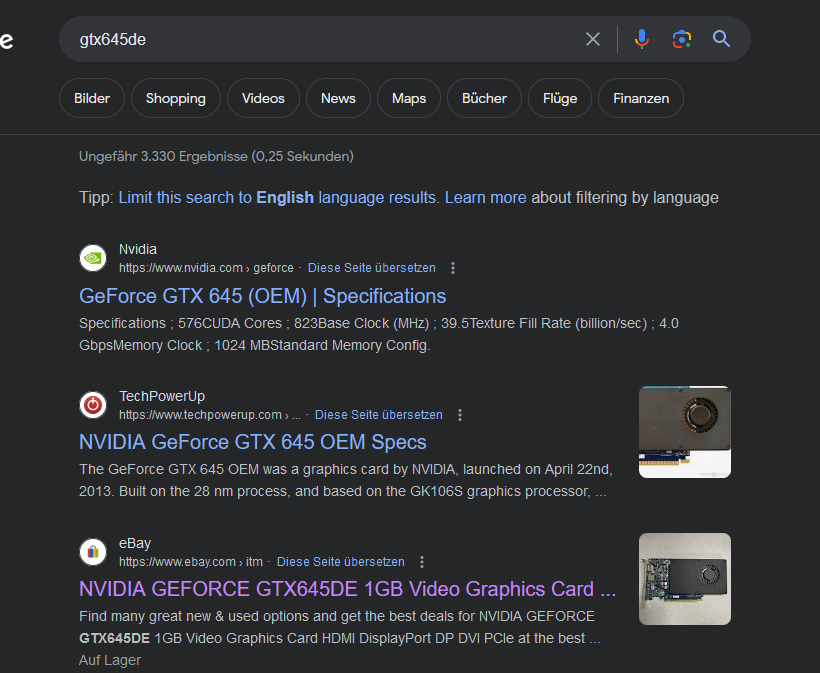The width and height of the screenshot is (820, 673).
Task: Start voice search with microphone icon
Action: (642, 39)
